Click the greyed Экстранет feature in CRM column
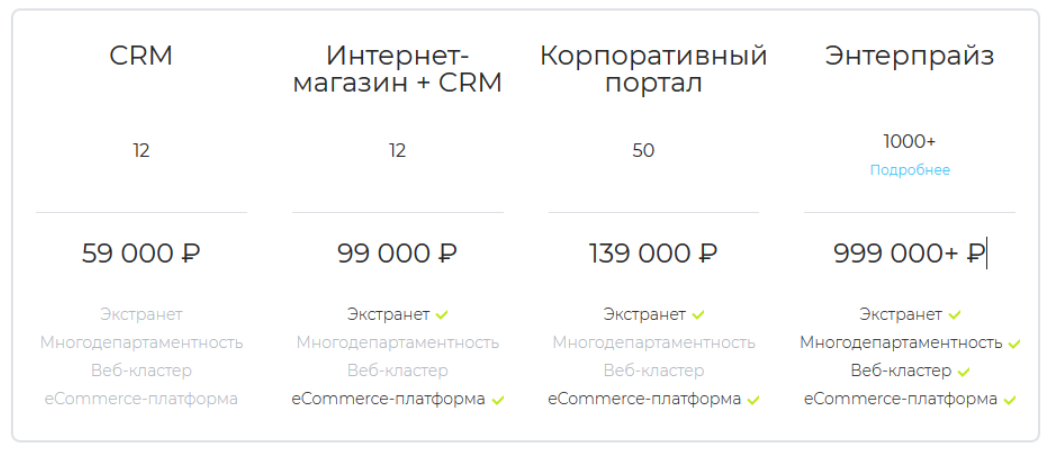1059x458 pixels. [x=141, y=315]
